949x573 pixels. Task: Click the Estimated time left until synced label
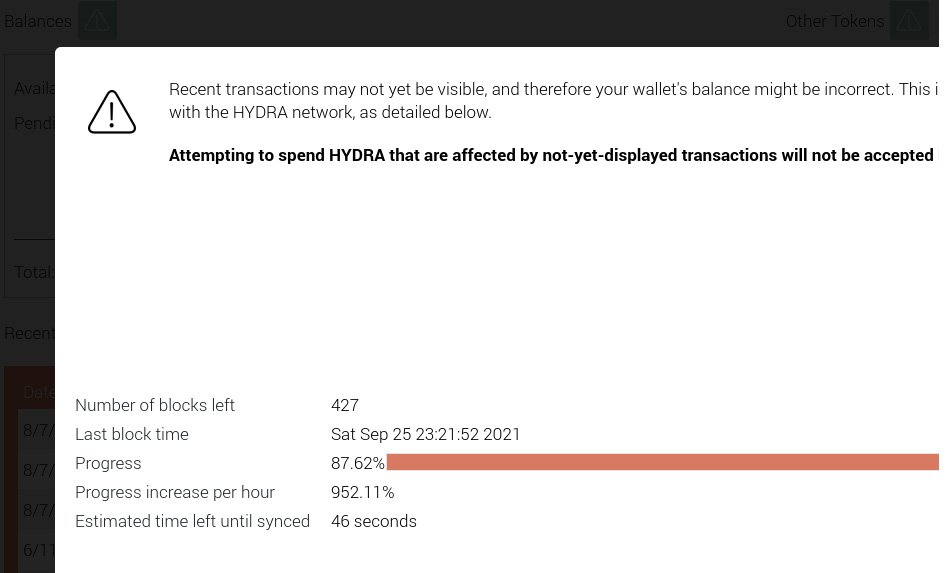[192, 521]
